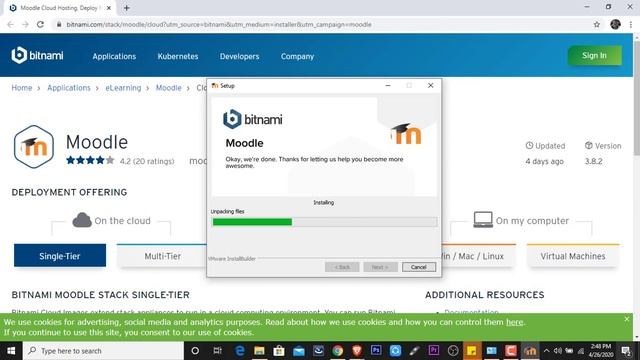Click the laptop icon beside On my computer
The height and width of the screenshot is (360, 640).
tap(483, 220)
